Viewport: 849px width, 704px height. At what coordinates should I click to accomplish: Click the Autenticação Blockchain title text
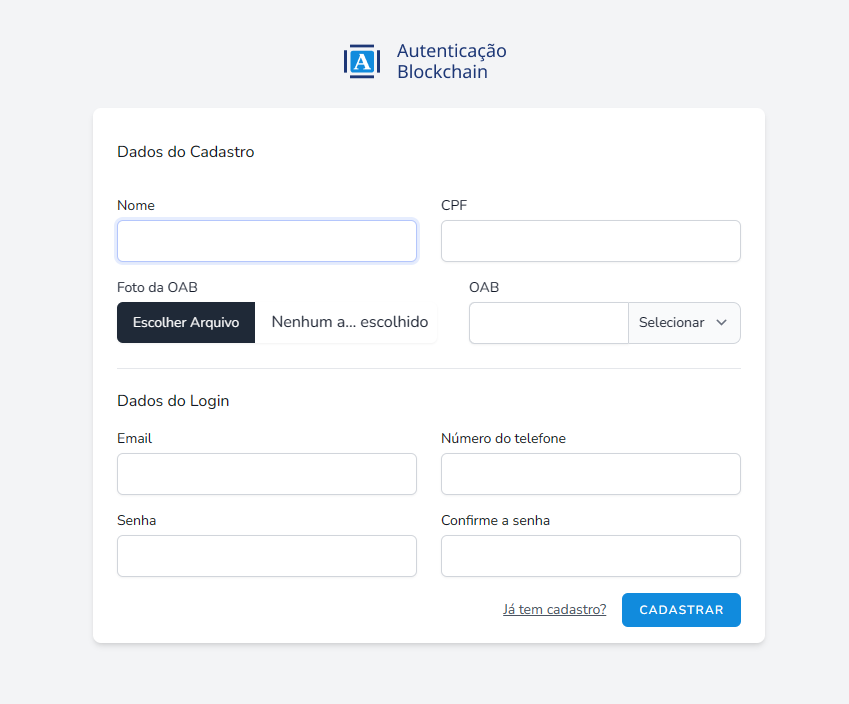click(x=451, y=61)
